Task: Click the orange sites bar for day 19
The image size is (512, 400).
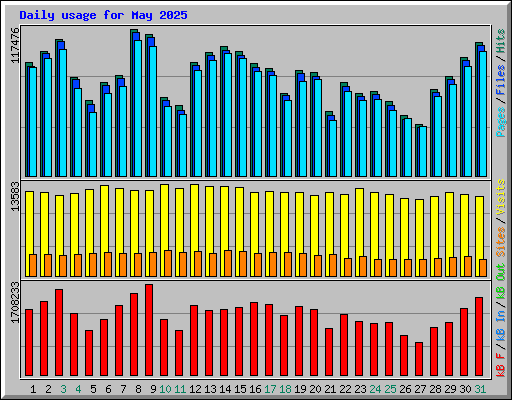Action: point(303,265)
